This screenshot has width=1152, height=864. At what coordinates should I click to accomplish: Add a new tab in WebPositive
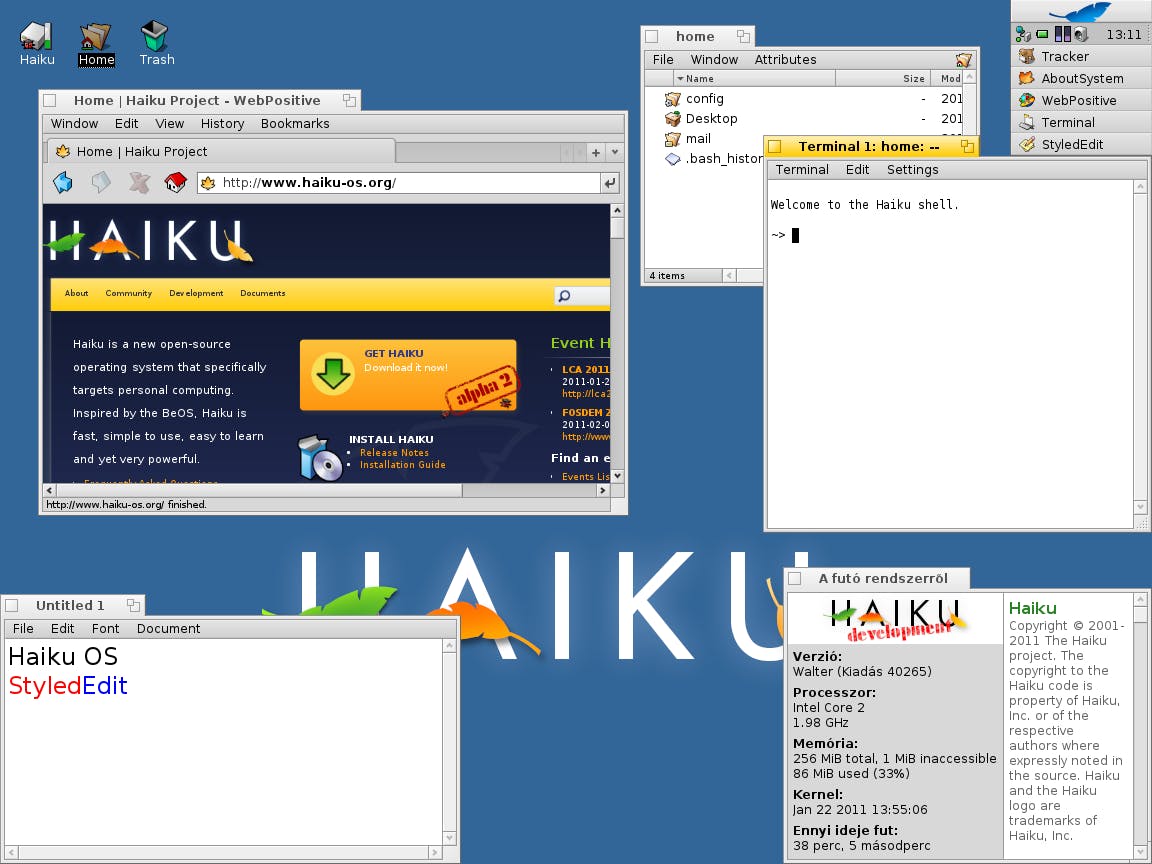[x=596, y=153]
